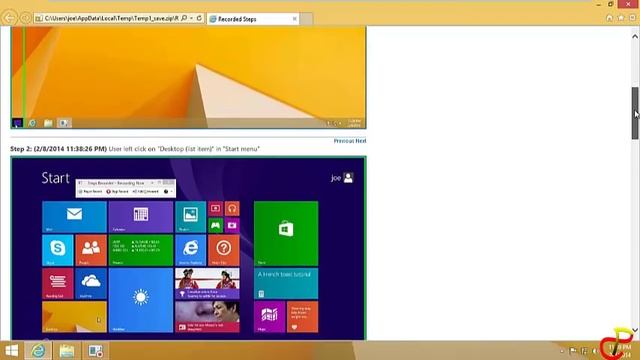Open File Explorer from the taskbar
This screenshot has width=640, height=360.
[x=67, y=351]
